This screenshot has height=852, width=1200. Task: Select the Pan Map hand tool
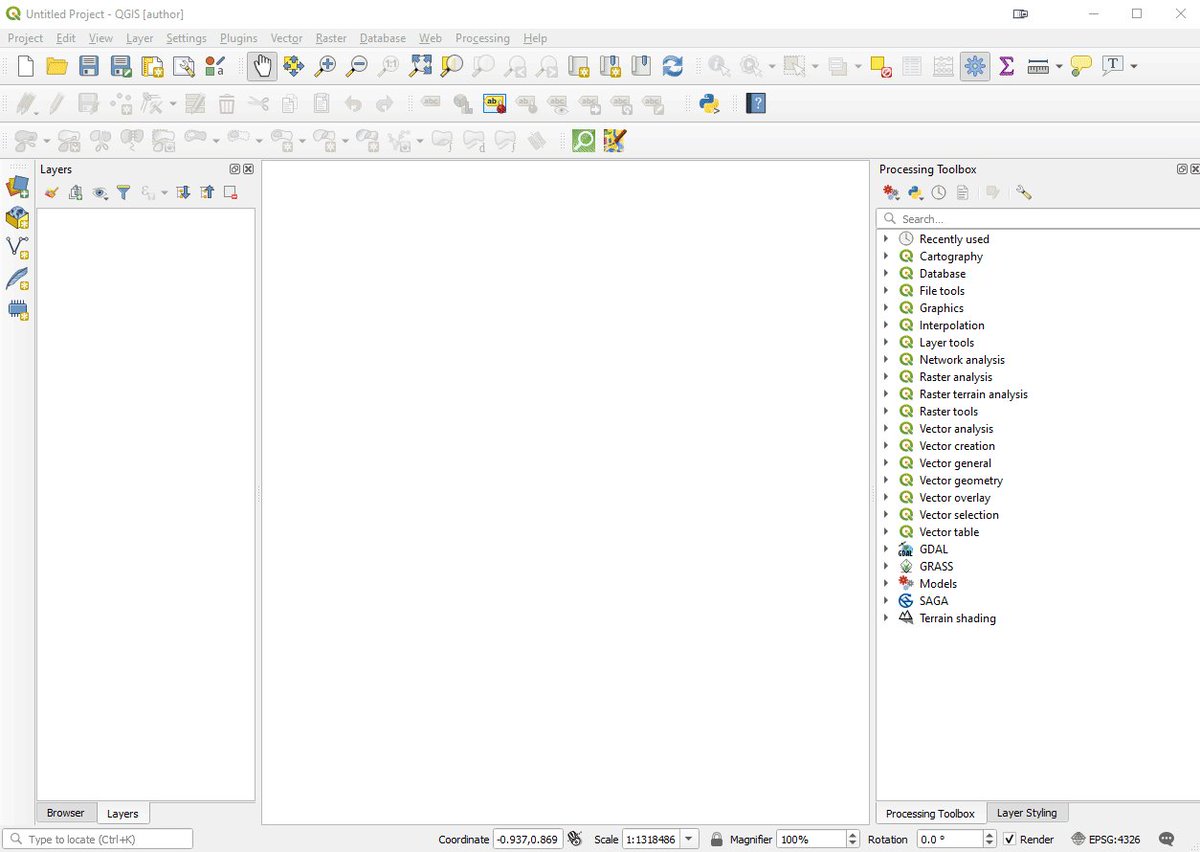(x=262, y=66)
